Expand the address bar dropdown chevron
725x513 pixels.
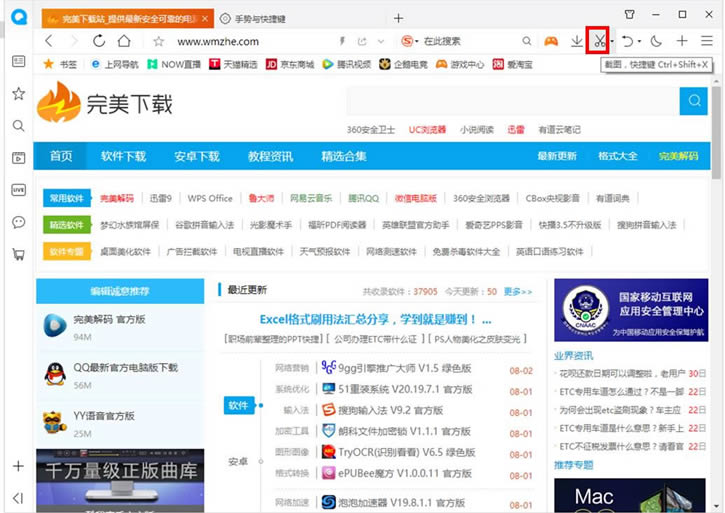point(381,42)
